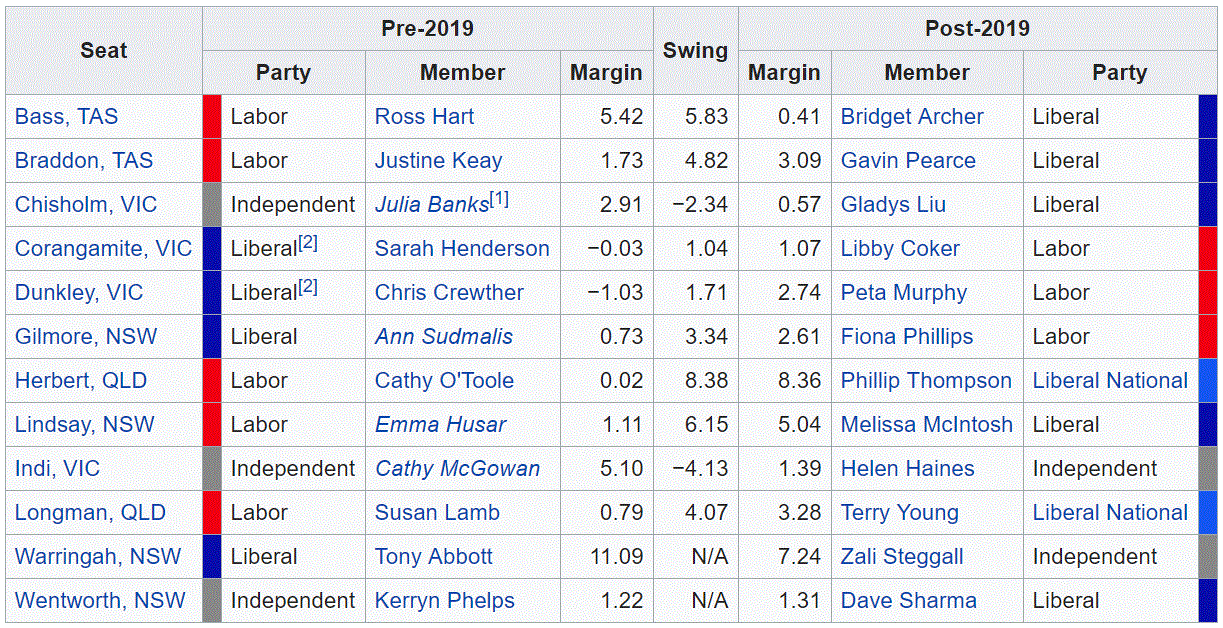Click the Swing column header
This screenshot has height=628, width=1223.
695,51
